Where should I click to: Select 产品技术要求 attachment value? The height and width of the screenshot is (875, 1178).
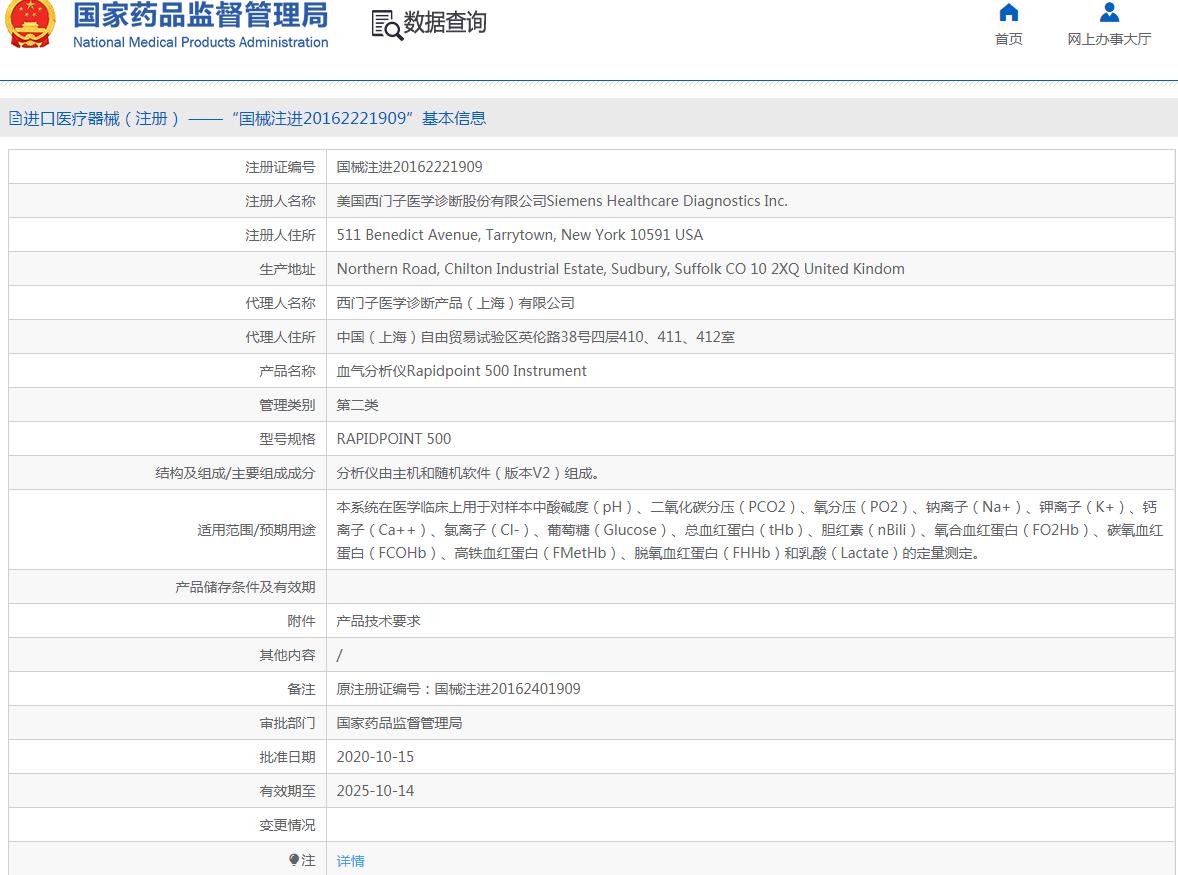tap(379, 621)
